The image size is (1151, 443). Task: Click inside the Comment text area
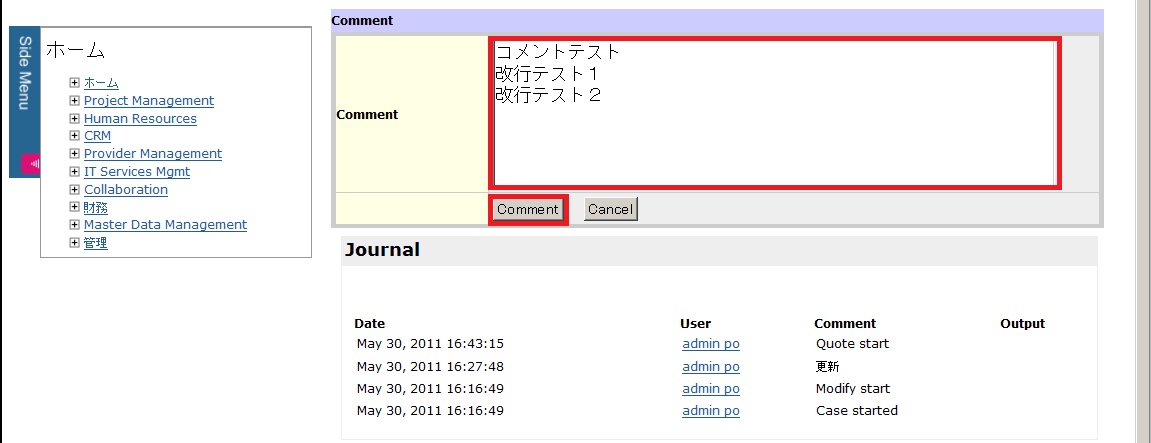tap(774, 113)
